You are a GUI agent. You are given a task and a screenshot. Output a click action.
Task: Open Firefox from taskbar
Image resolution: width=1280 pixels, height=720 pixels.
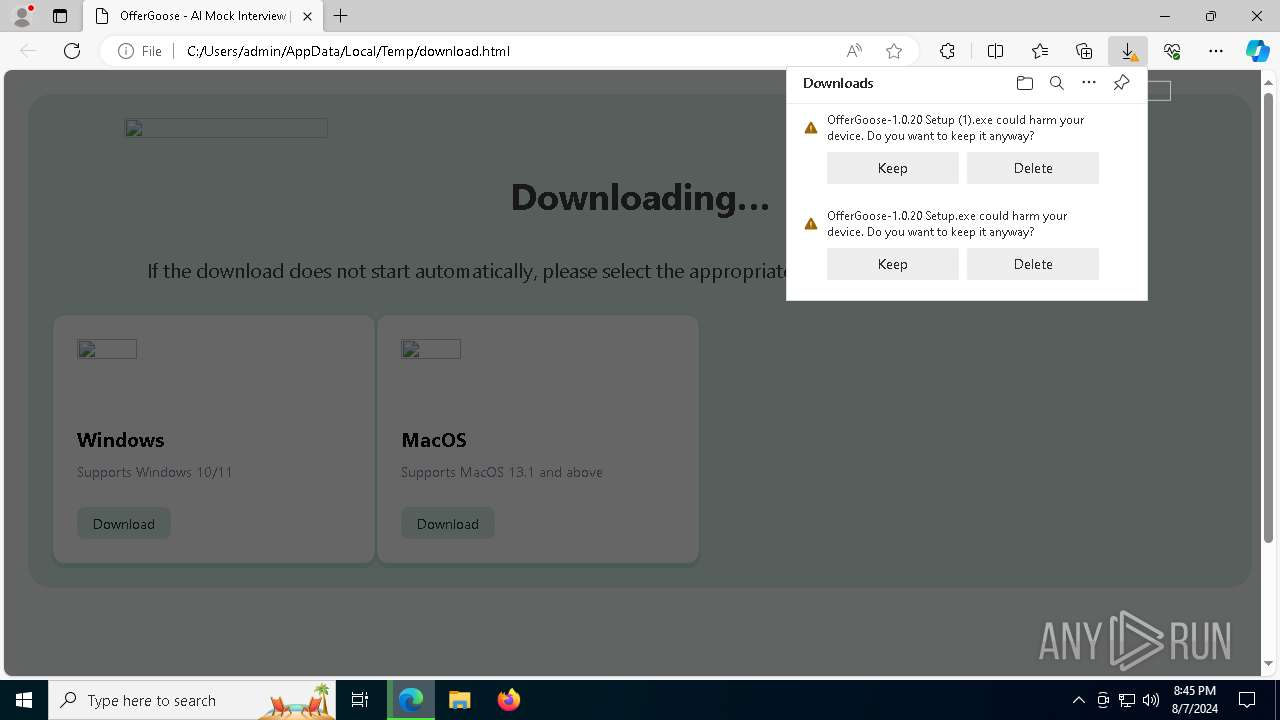click(x=508, y=700)
